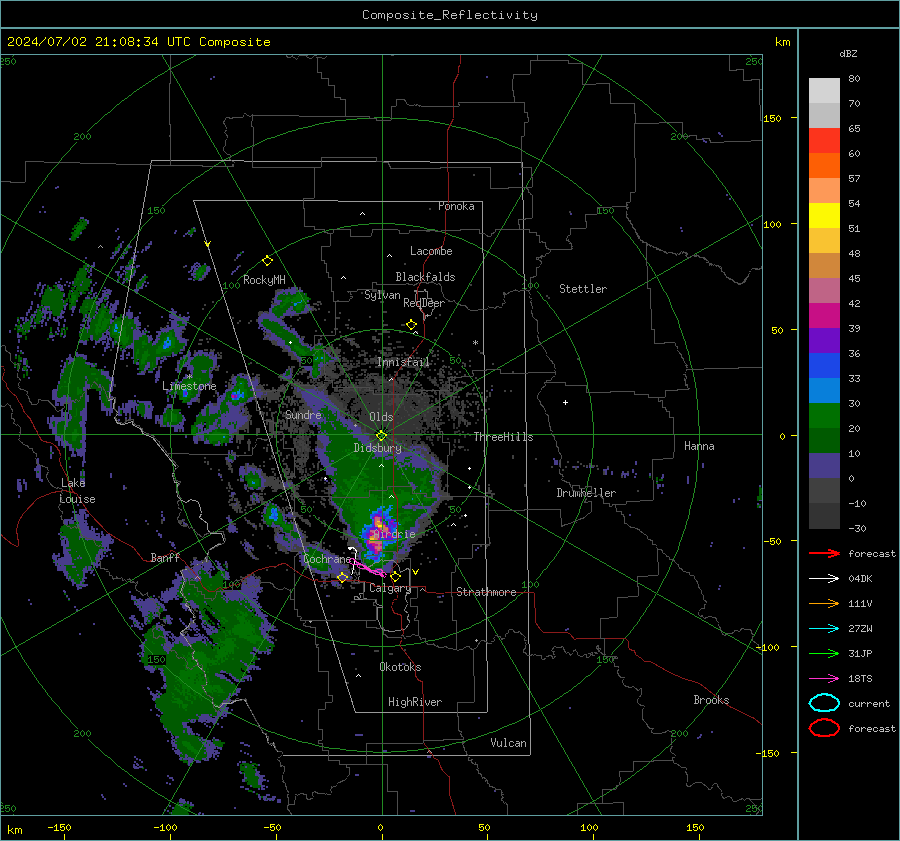Click the yellow diamond marker near RockyMH
The image size is (900, 841).
(x=267, y=261)
